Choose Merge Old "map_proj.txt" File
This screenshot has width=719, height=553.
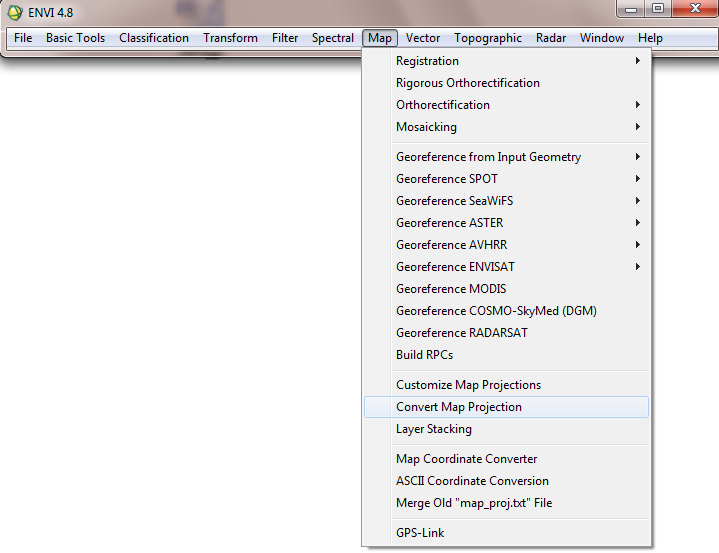click(x=506, y=503)
